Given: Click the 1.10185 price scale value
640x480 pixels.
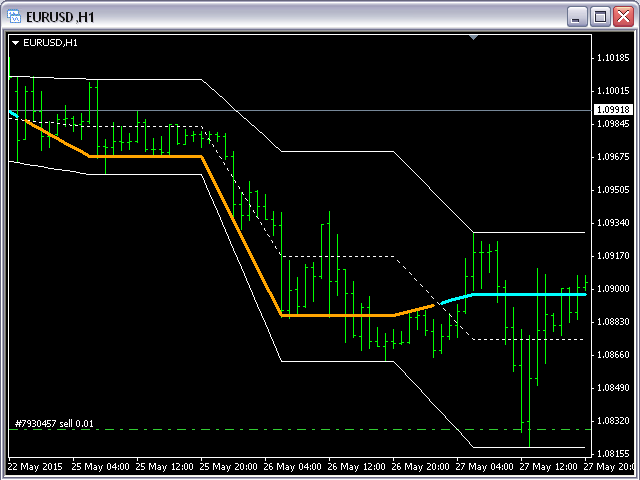Looking at the screenshot, I should [613, 58].
